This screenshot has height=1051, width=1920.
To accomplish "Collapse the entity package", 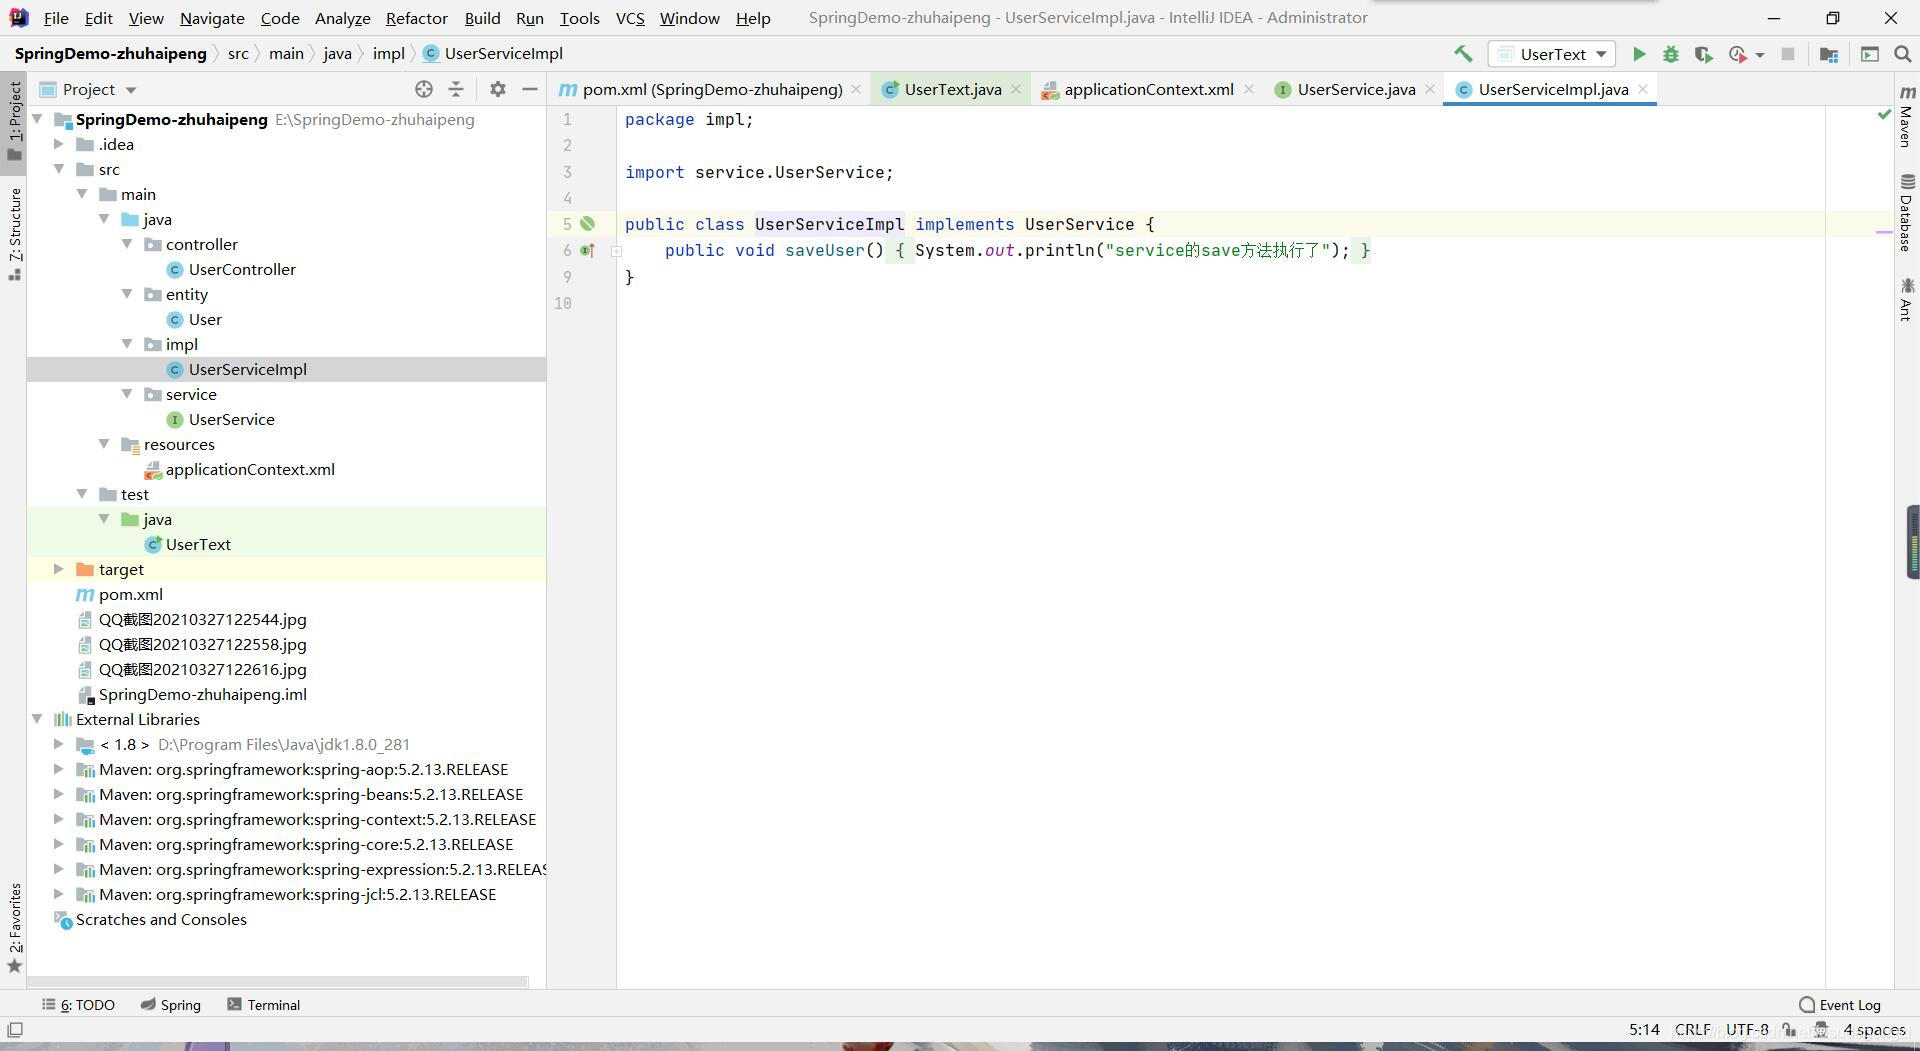I will (x=127, y=294).
